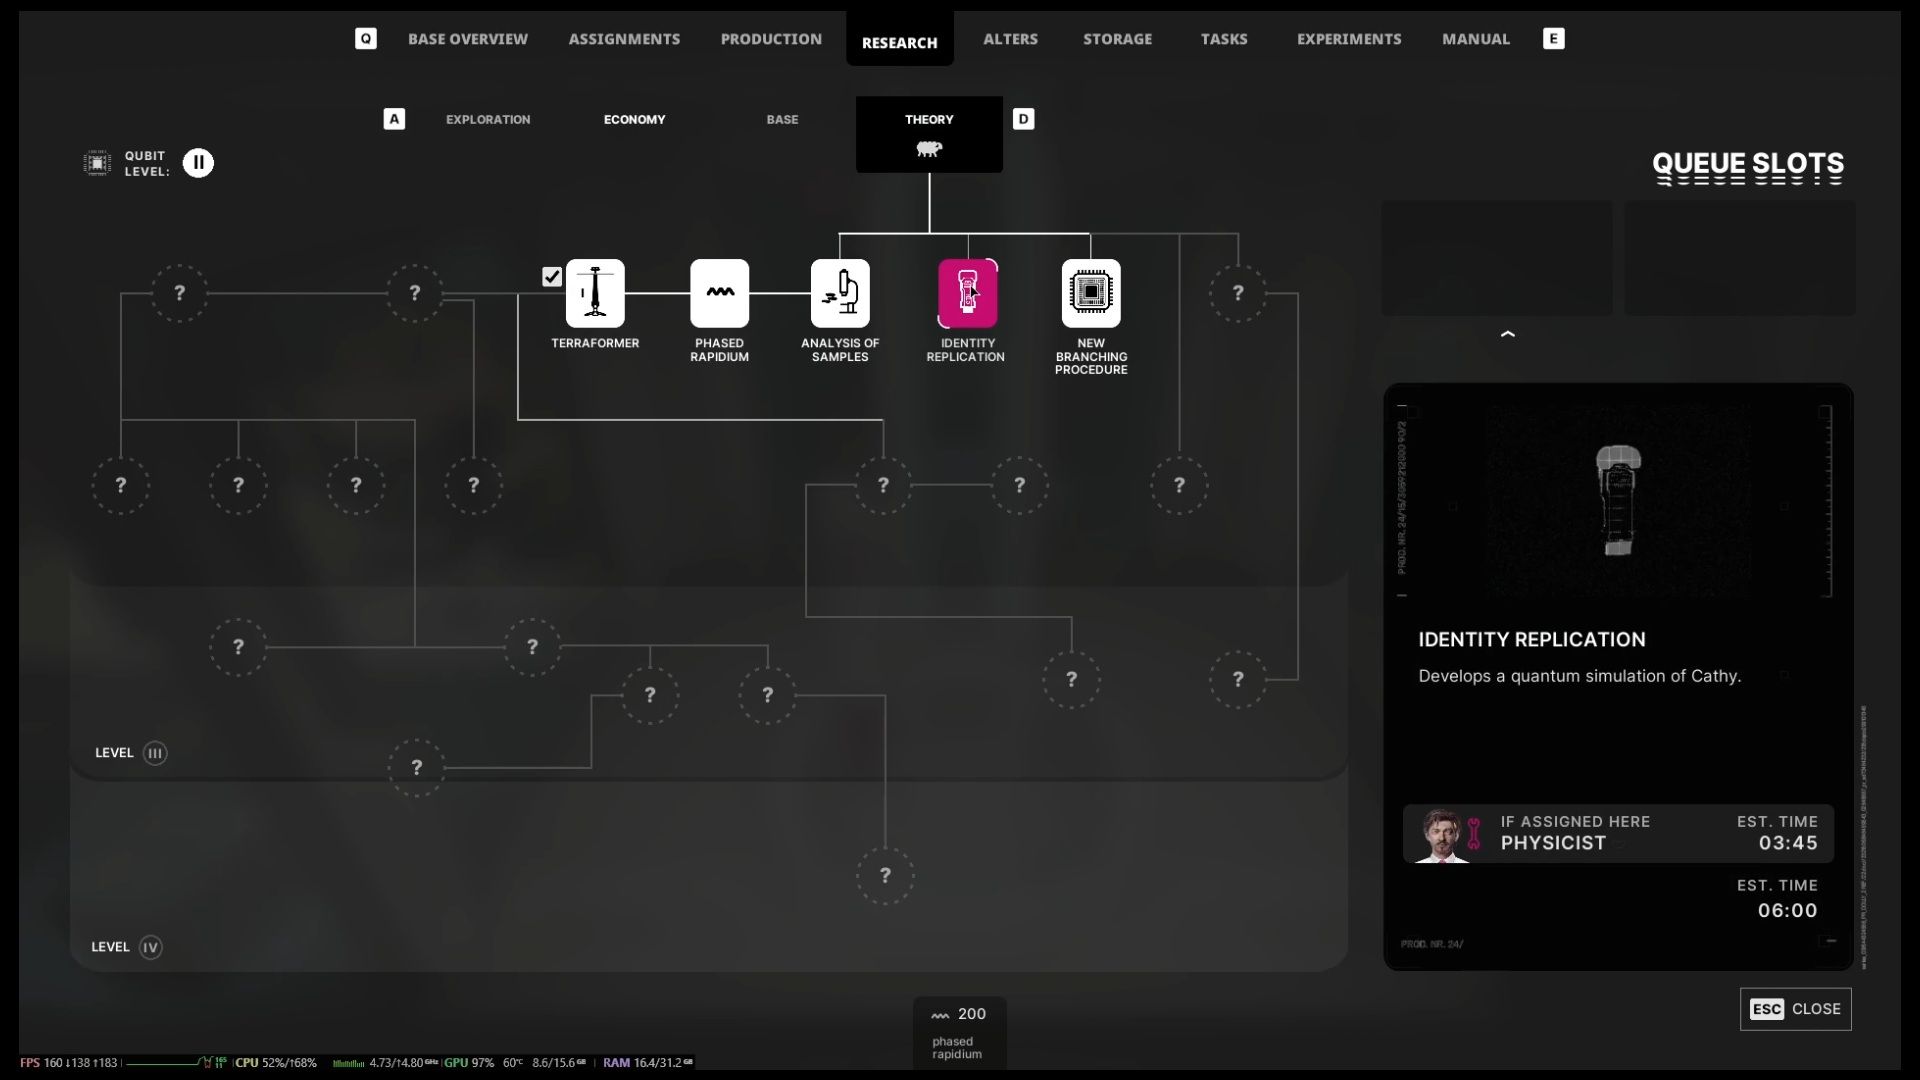Click the Identity Replication title in details panel
Viewport: 1920px width, 1080px height.
click(x=1531, y=640)
